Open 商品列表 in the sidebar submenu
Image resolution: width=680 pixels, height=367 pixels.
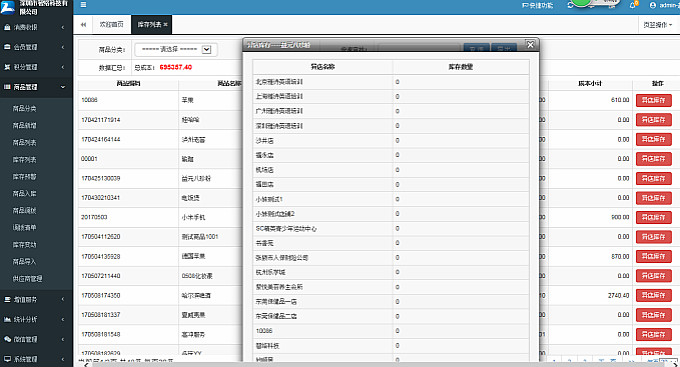[24, 142]
